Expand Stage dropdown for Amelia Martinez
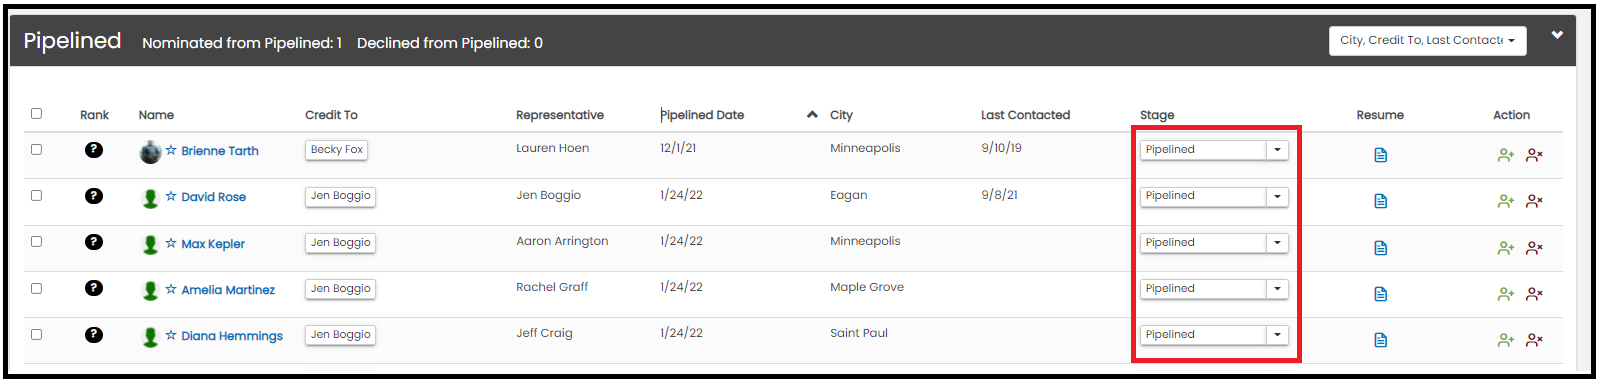 (1214, 289)
